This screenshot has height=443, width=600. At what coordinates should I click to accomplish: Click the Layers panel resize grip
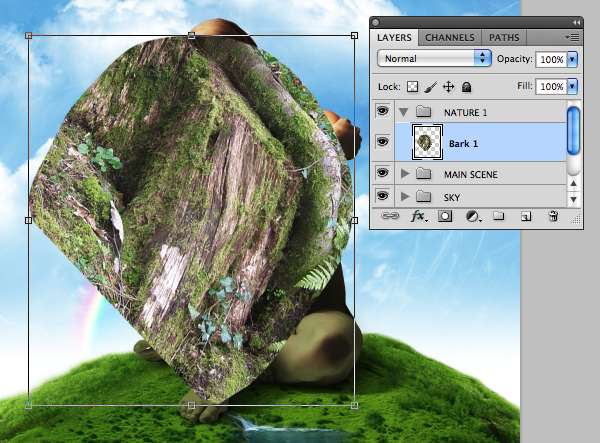(x=576, y=219)
